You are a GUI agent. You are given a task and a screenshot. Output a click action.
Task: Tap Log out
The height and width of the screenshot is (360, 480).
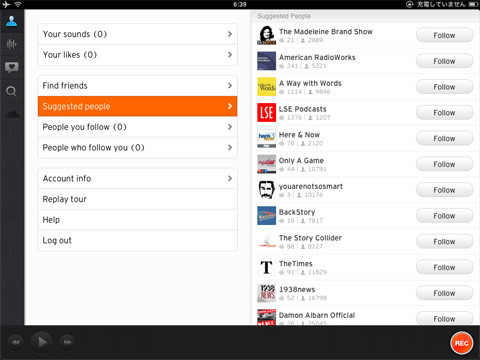[x=137, y=240]
